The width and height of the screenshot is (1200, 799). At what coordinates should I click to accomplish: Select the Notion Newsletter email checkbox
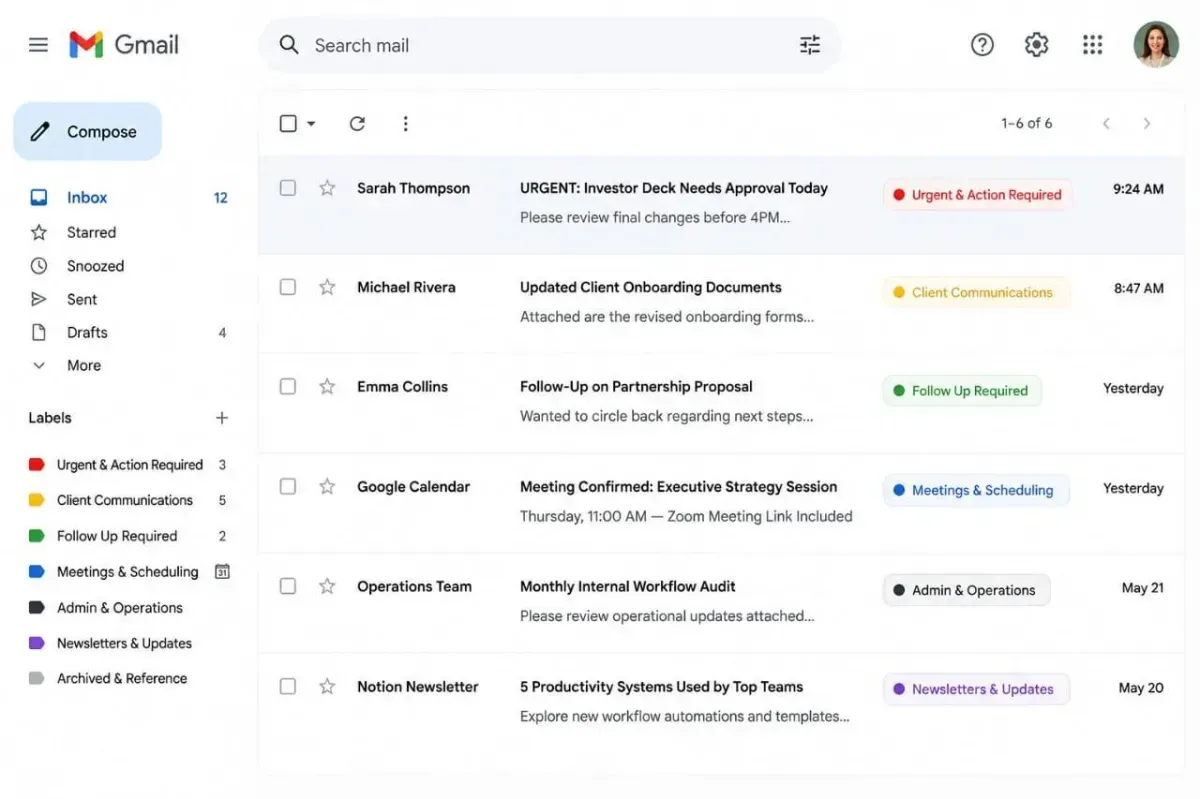click(288, 687)
